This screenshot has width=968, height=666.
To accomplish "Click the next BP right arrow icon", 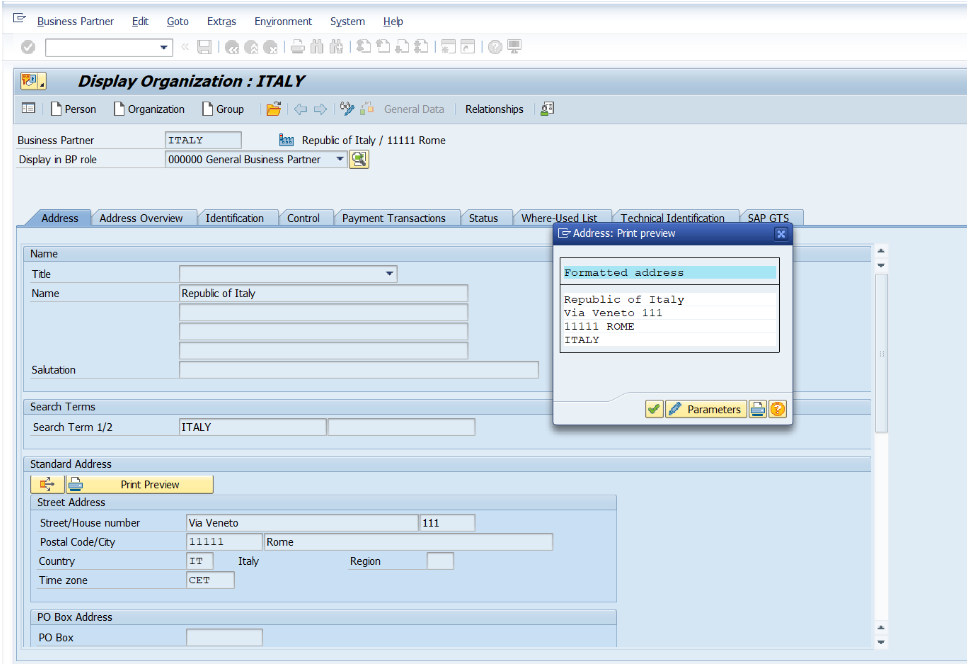I will click(320, 109).
